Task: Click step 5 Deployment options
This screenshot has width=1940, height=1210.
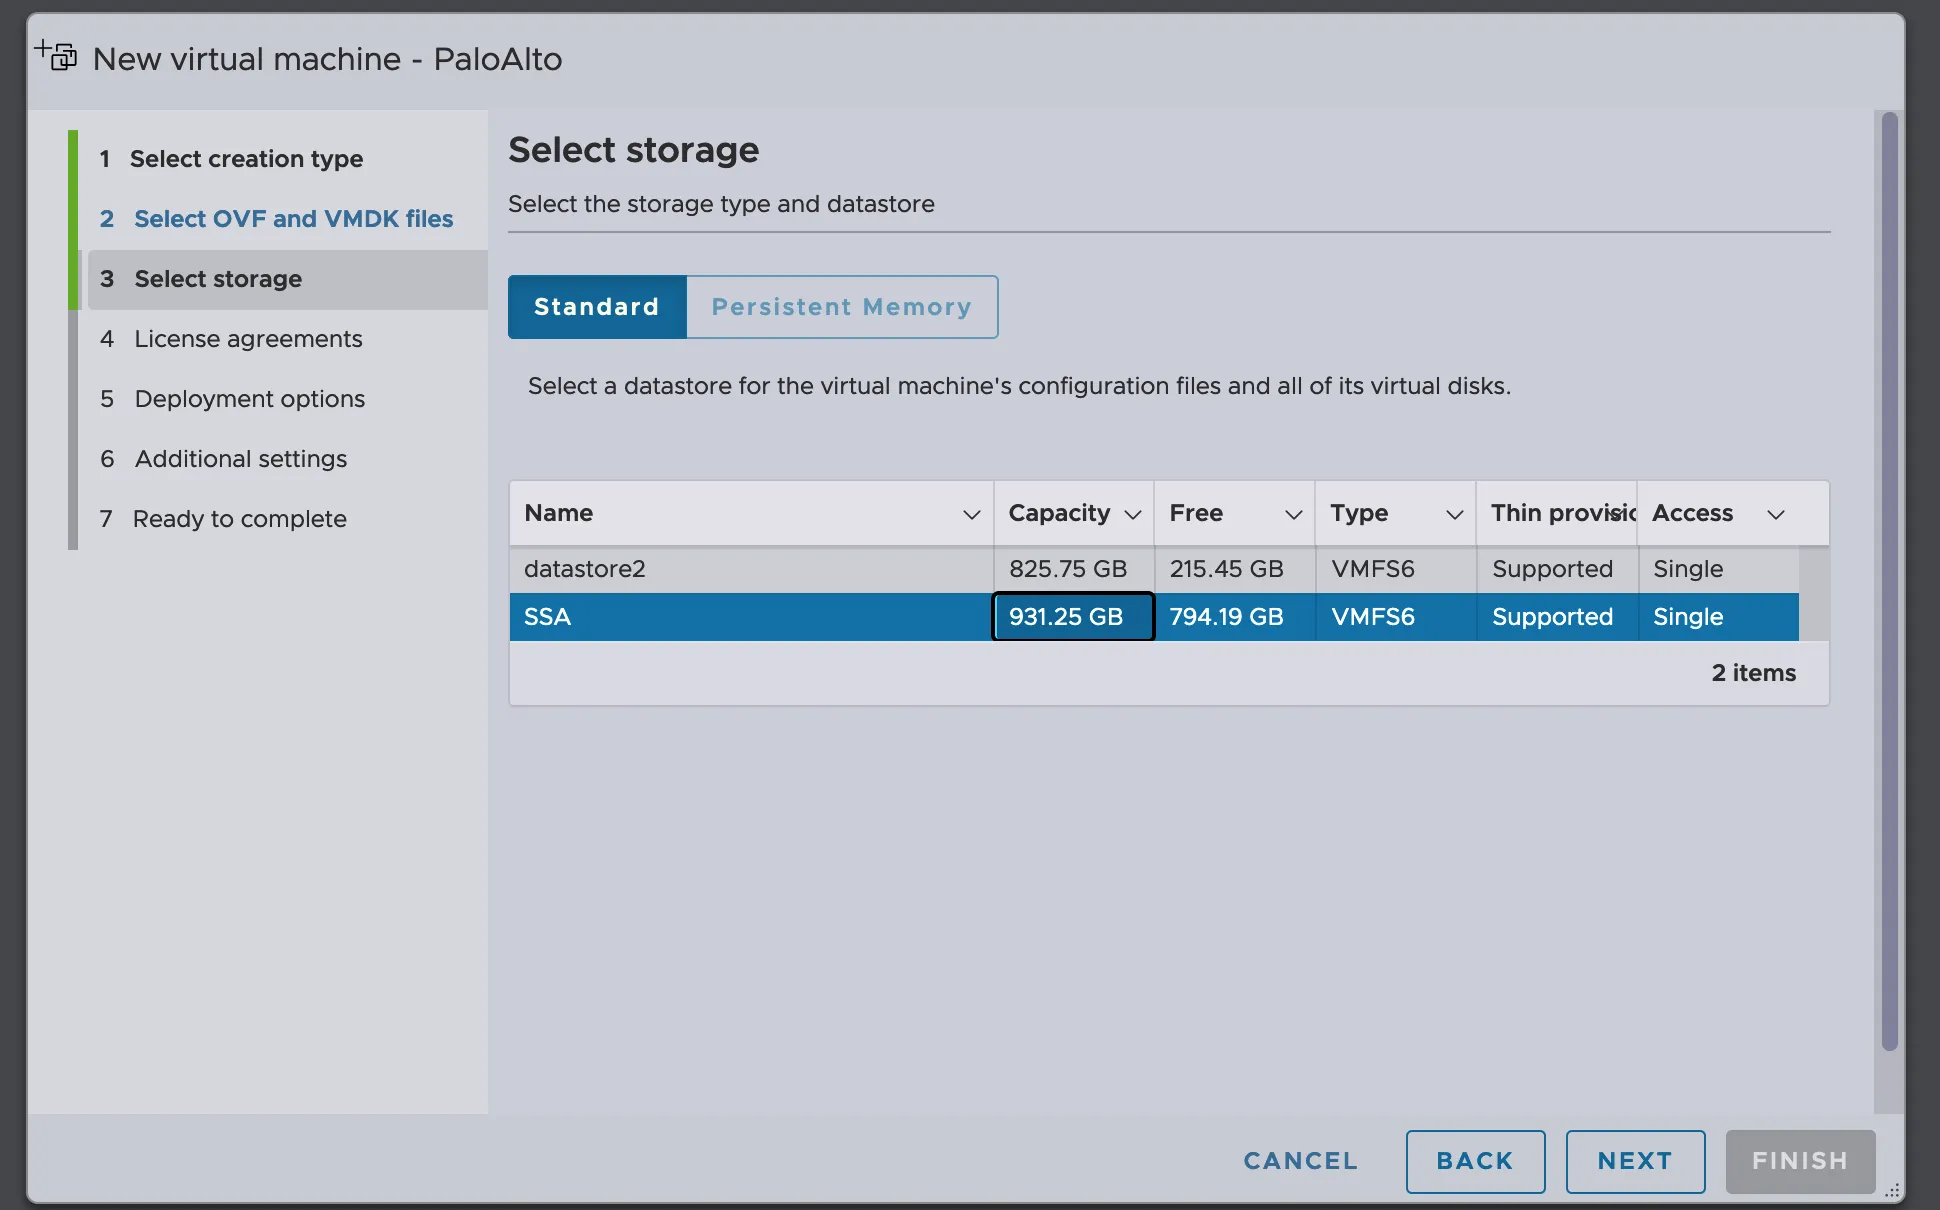Action: pyautogui.click(x=249, y=399)
